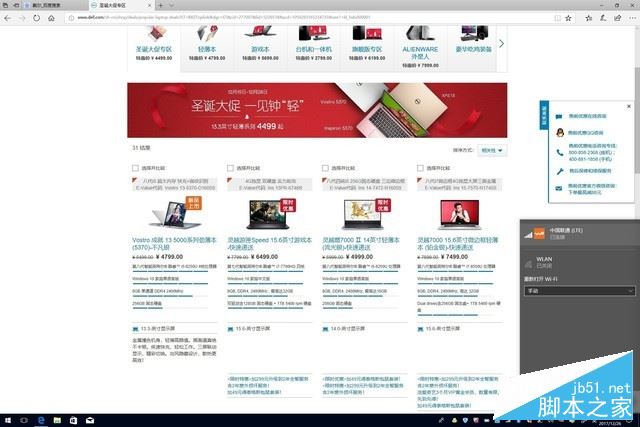This screenshot has height=427, width=640.
Task: Go back using the browser back arrow
Action: point(7,18)
